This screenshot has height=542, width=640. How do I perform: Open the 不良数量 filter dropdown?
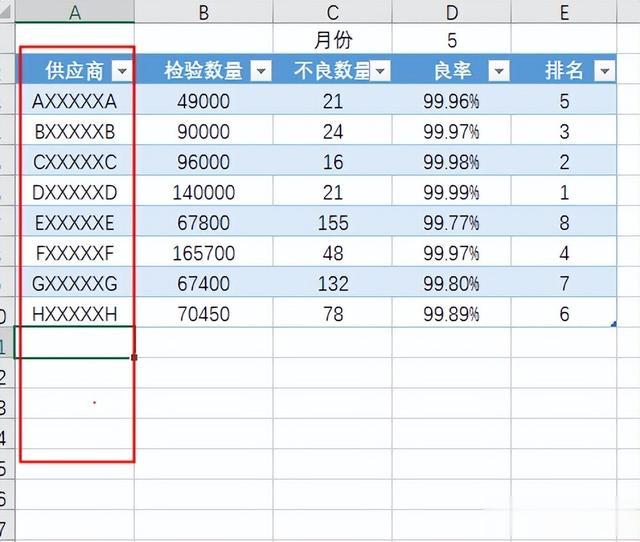[380, 71]
